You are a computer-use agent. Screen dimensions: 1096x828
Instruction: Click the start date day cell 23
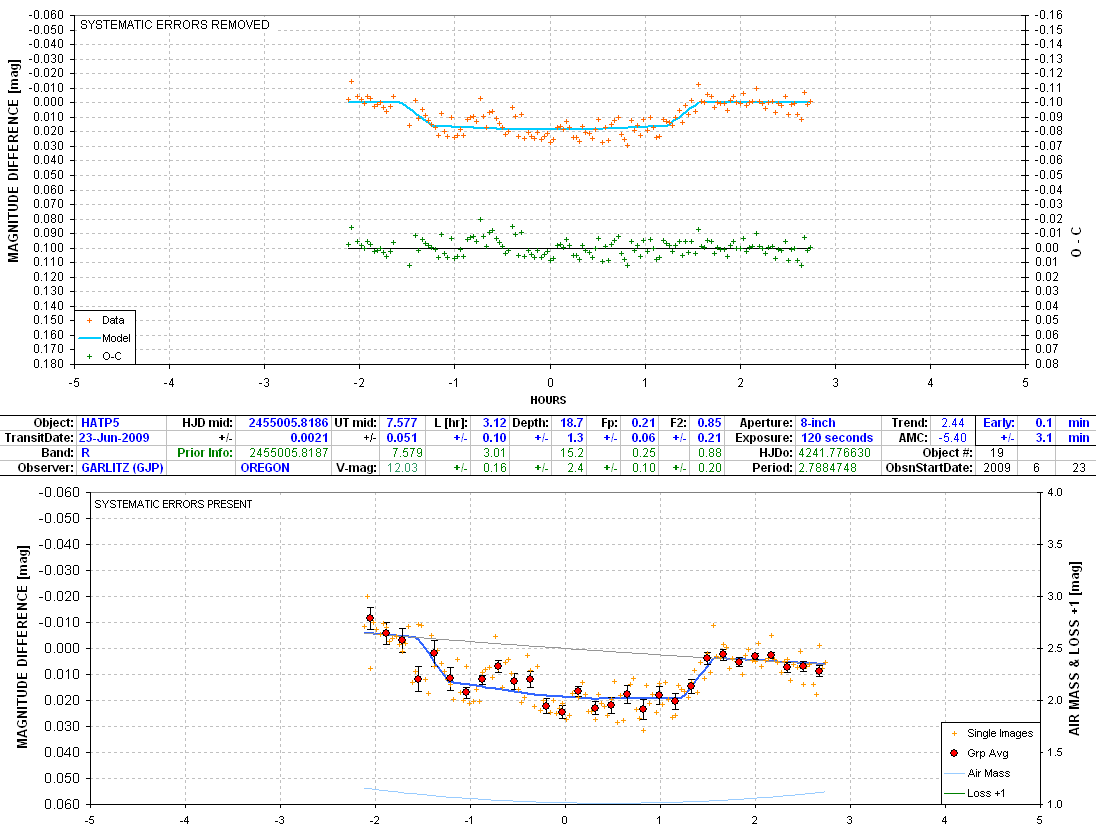[1079, 467]
